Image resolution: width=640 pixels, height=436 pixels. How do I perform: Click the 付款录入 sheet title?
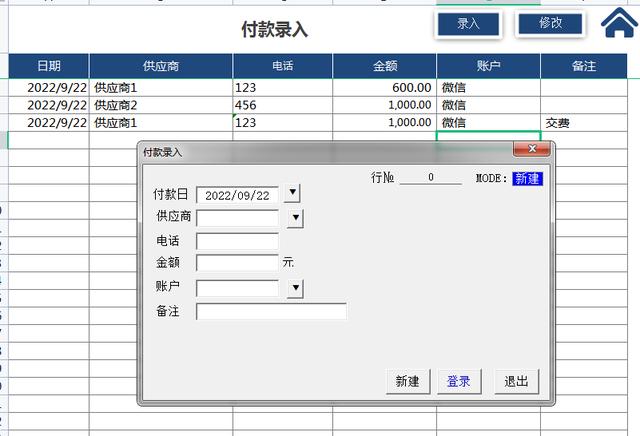[x=274, y=29]
